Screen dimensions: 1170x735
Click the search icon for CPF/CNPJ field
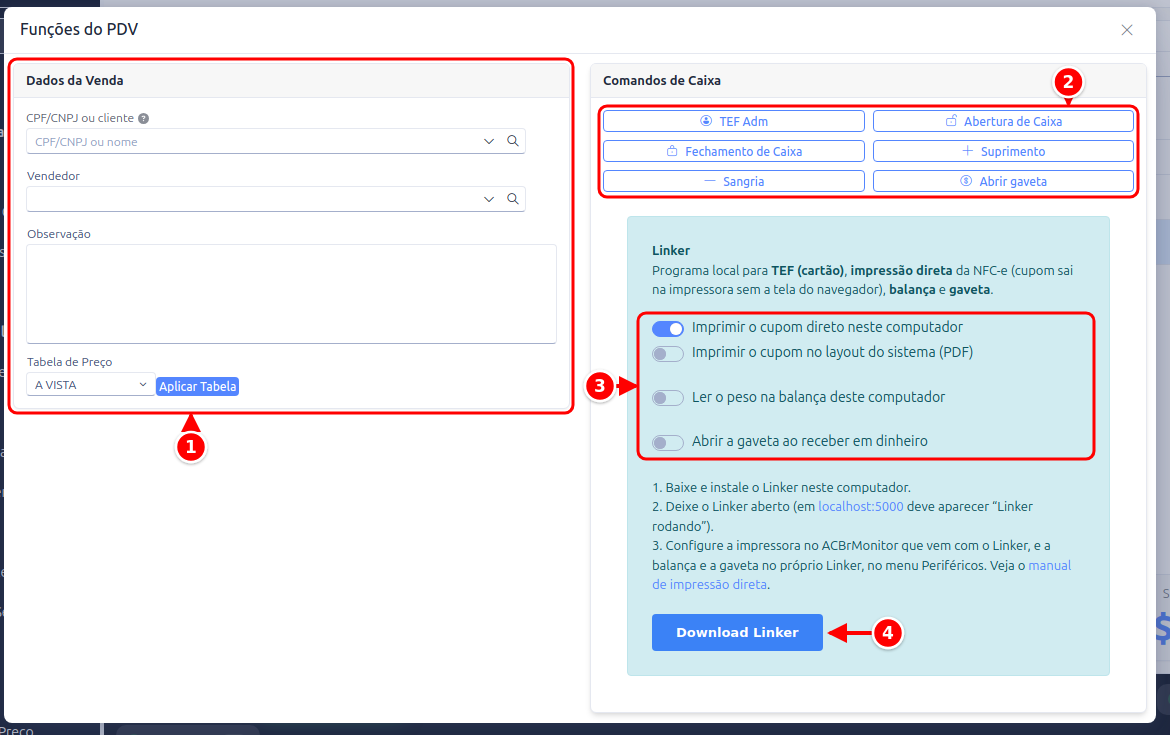tap(513, 141)
